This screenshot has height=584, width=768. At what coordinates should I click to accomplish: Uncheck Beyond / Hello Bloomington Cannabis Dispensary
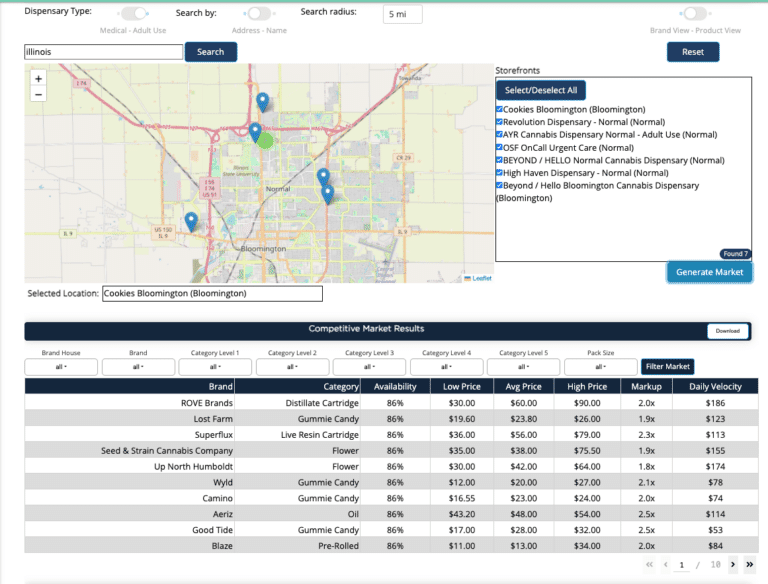499,186
